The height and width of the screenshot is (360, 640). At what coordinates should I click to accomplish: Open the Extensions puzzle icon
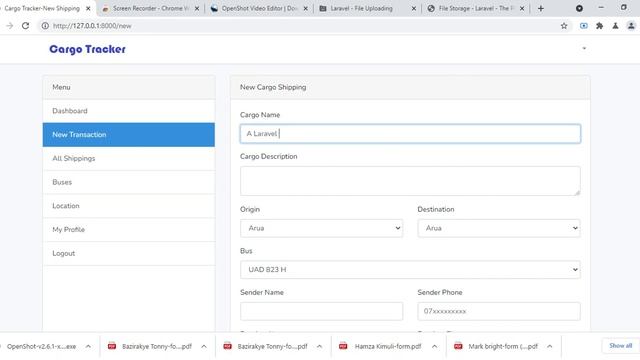[x=600, y=26]
